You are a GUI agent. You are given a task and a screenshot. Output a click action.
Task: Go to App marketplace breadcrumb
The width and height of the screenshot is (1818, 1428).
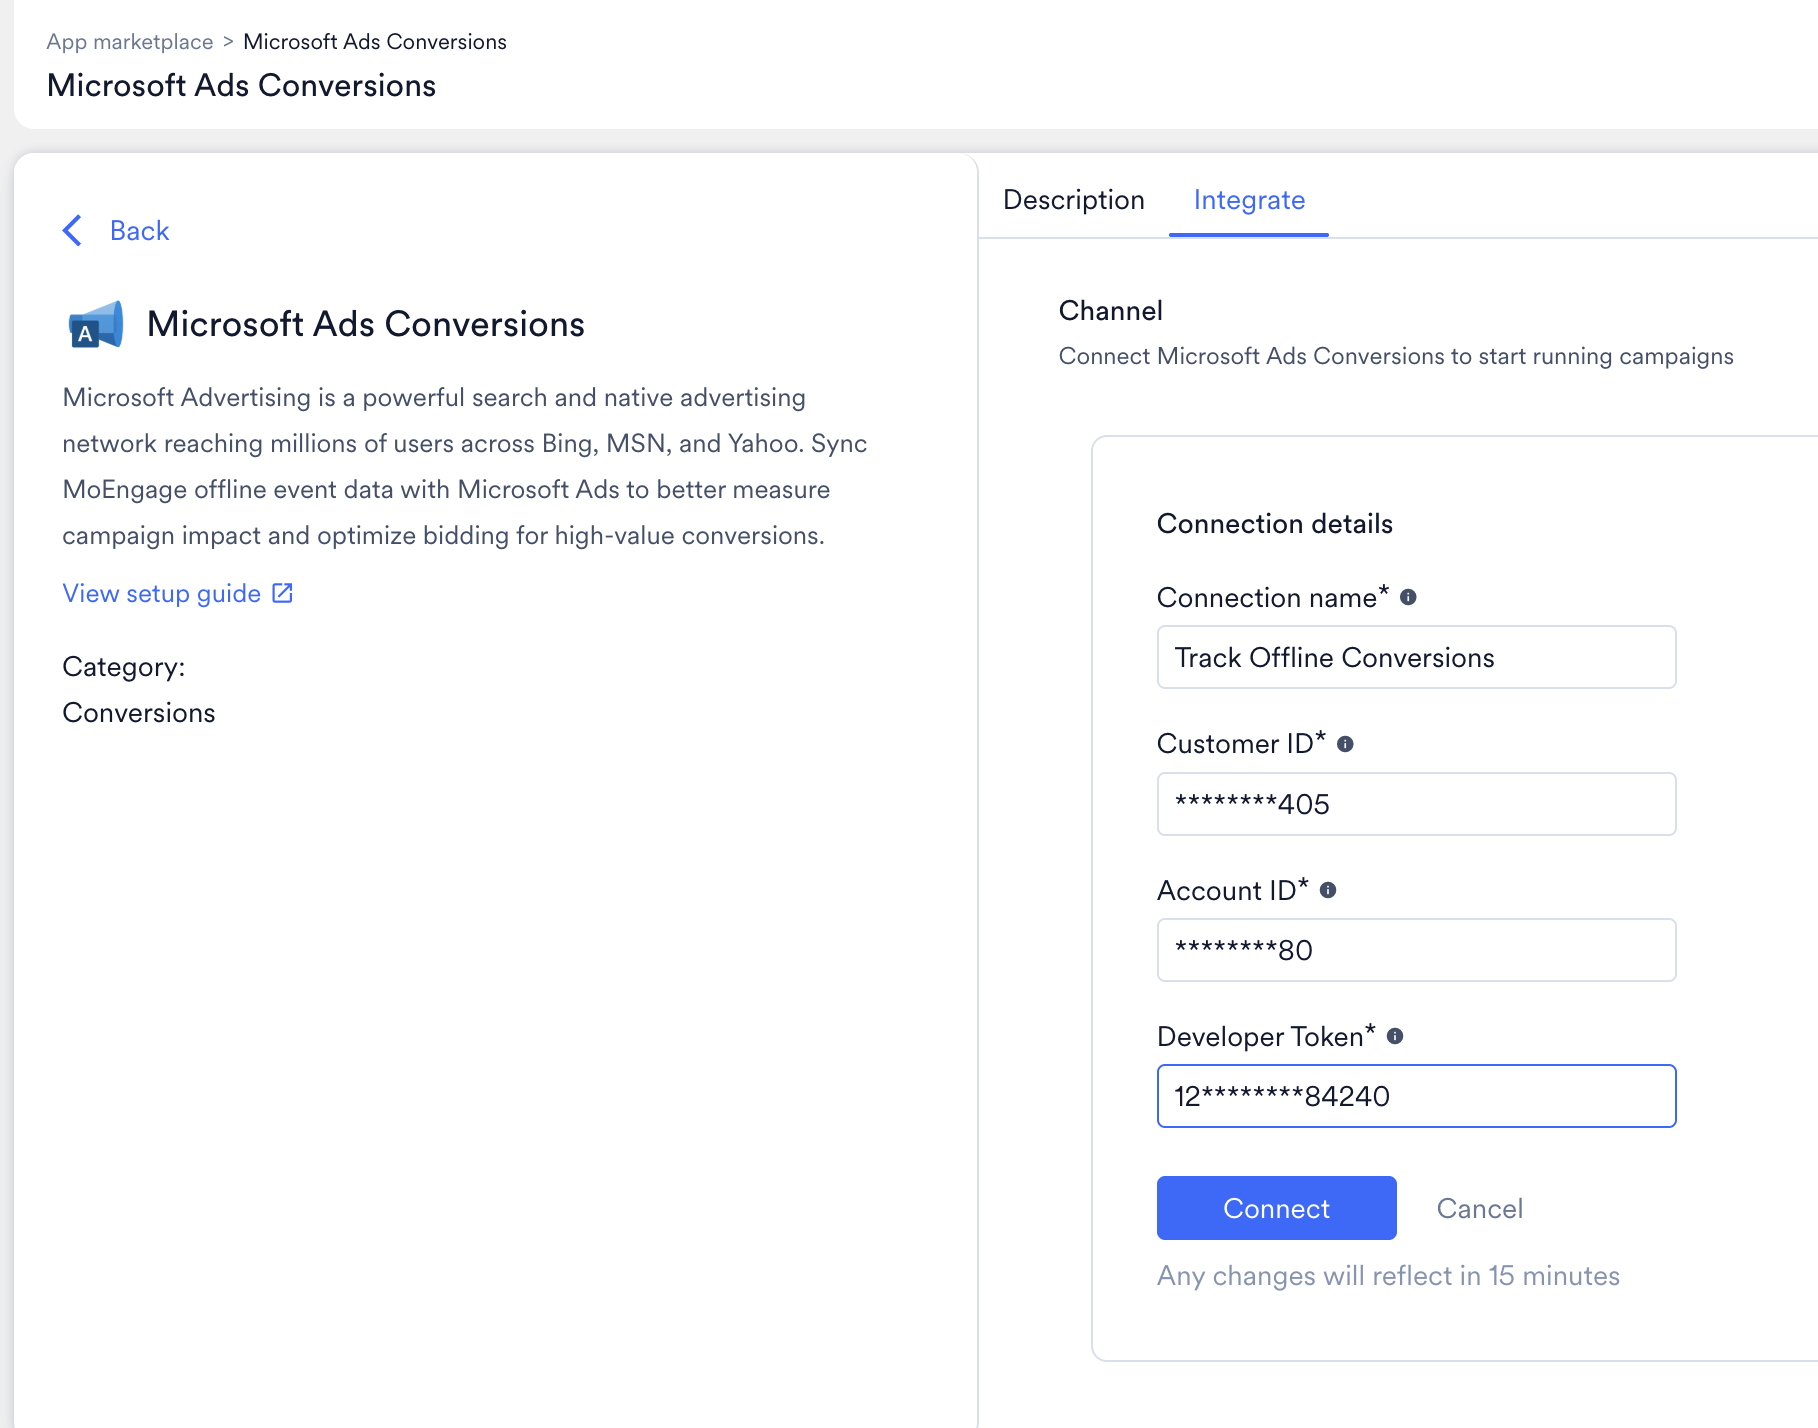(x=130, y=42)
